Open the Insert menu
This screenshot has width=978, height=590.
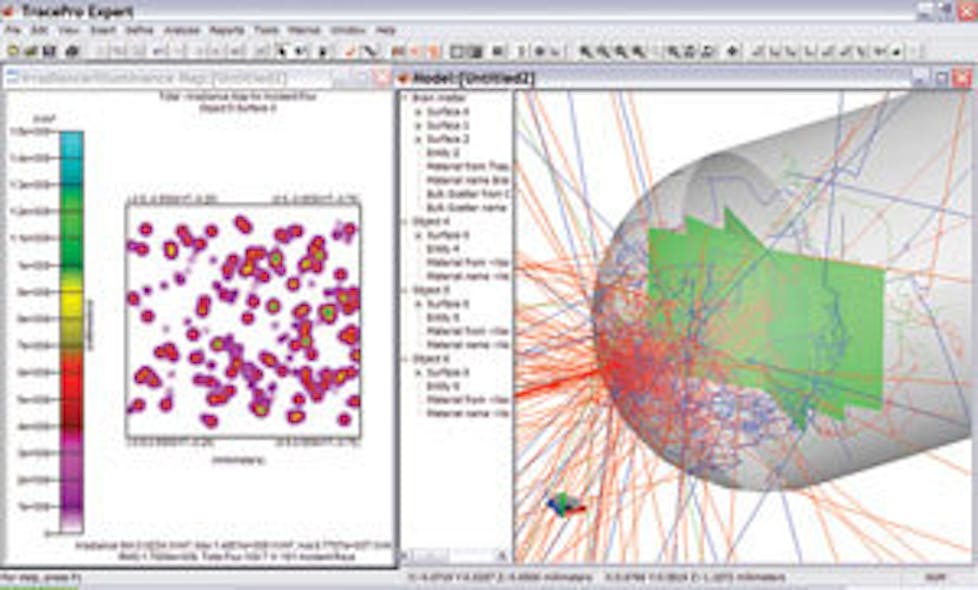coord(103,30)
